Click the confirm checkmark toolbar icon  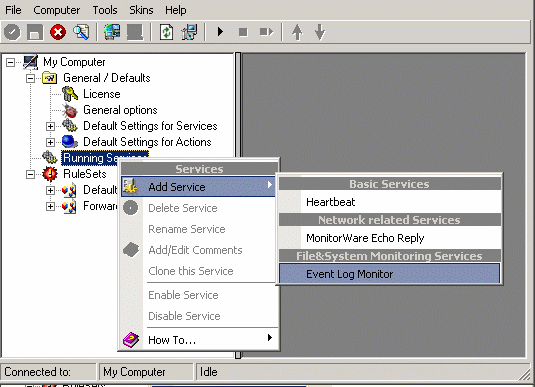click(x=12, y=32)
